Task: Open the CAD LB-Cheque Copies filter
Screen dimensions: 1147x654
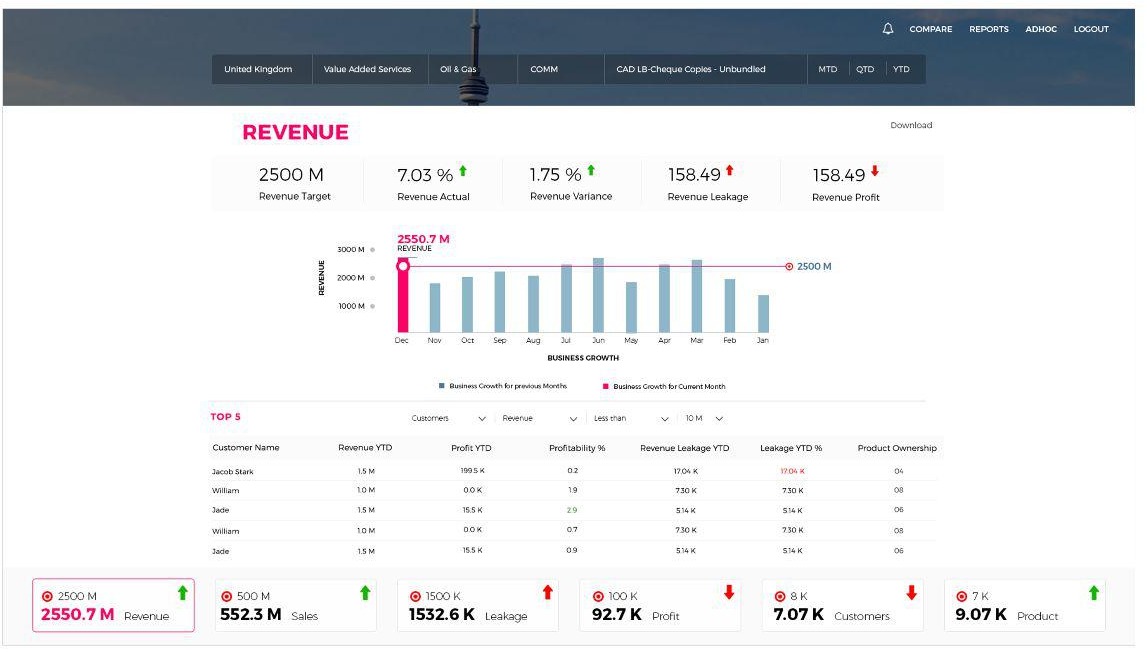Action: (706, 69)
